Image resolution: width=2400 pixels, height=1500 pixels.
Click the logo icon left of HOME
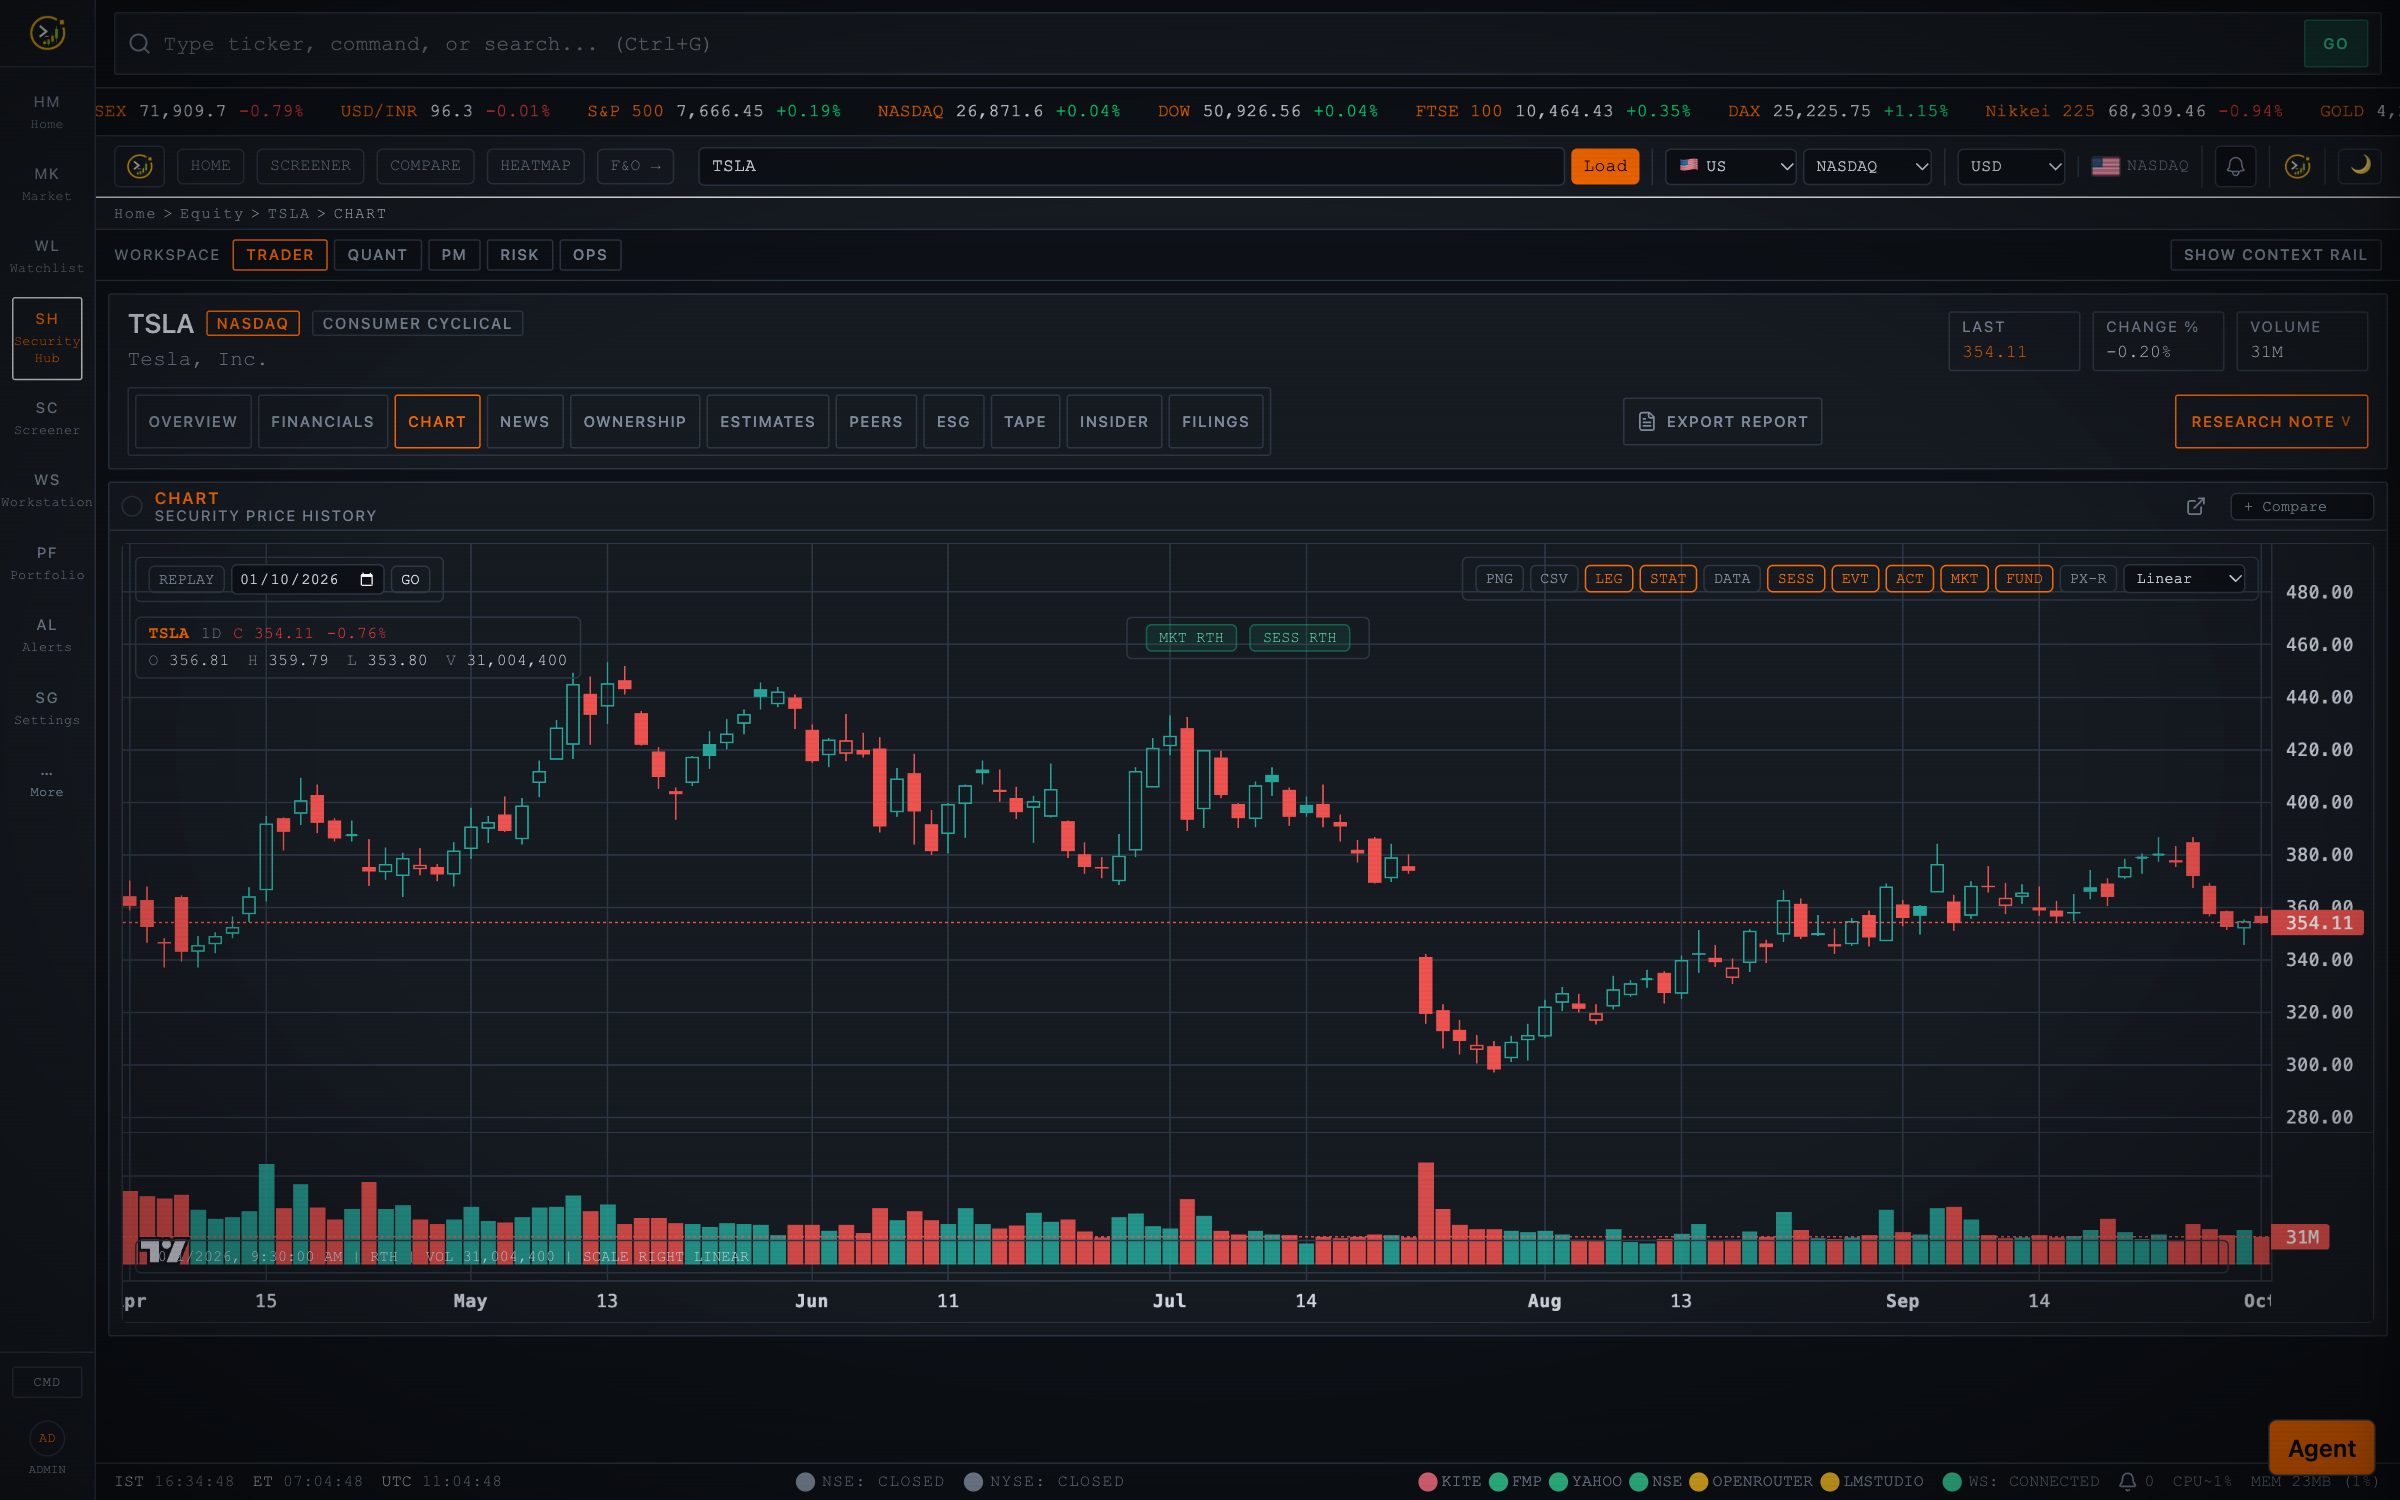pos(140,166)
